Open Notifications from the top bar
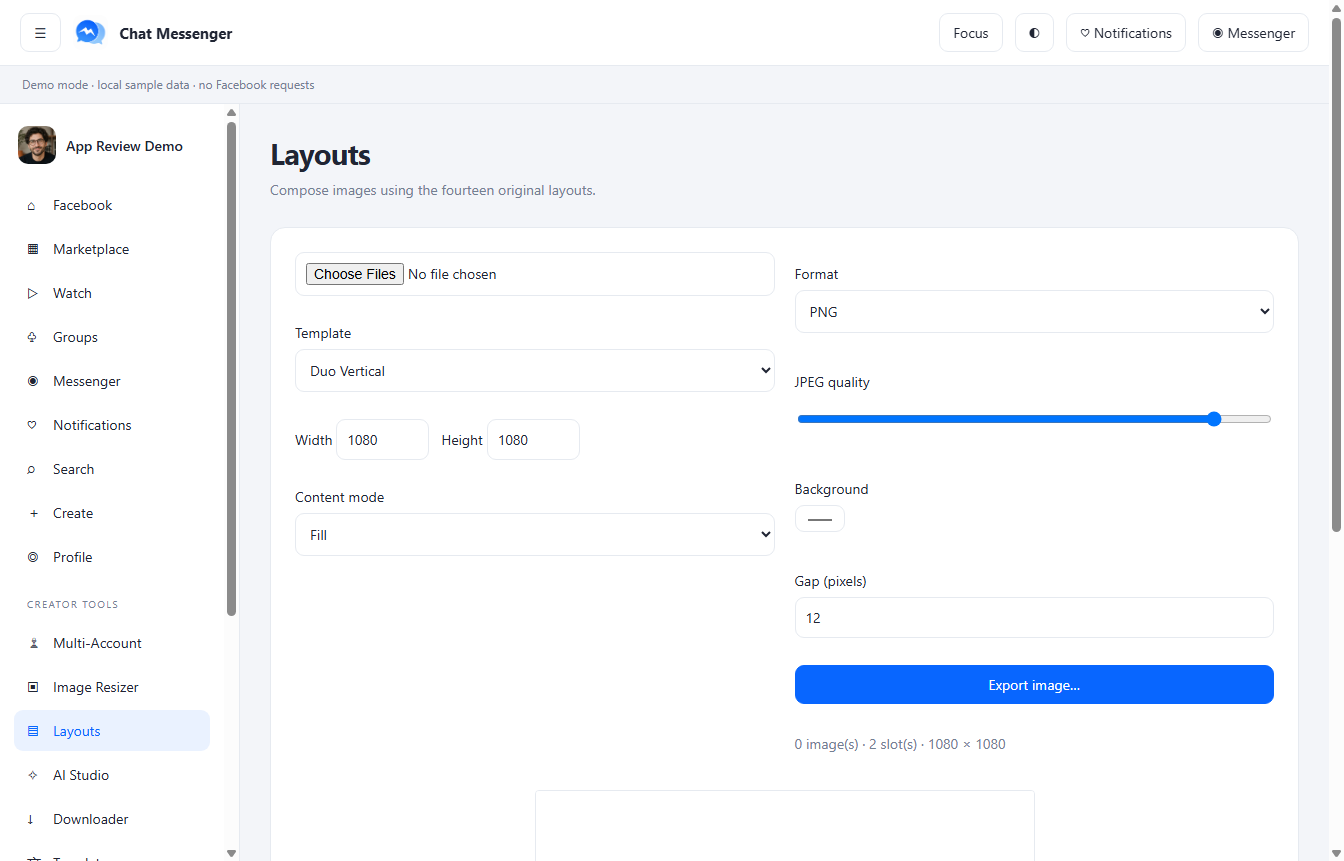Image resolution: width=1344 pixels, height=861 pixels. tap(1126, 33)
